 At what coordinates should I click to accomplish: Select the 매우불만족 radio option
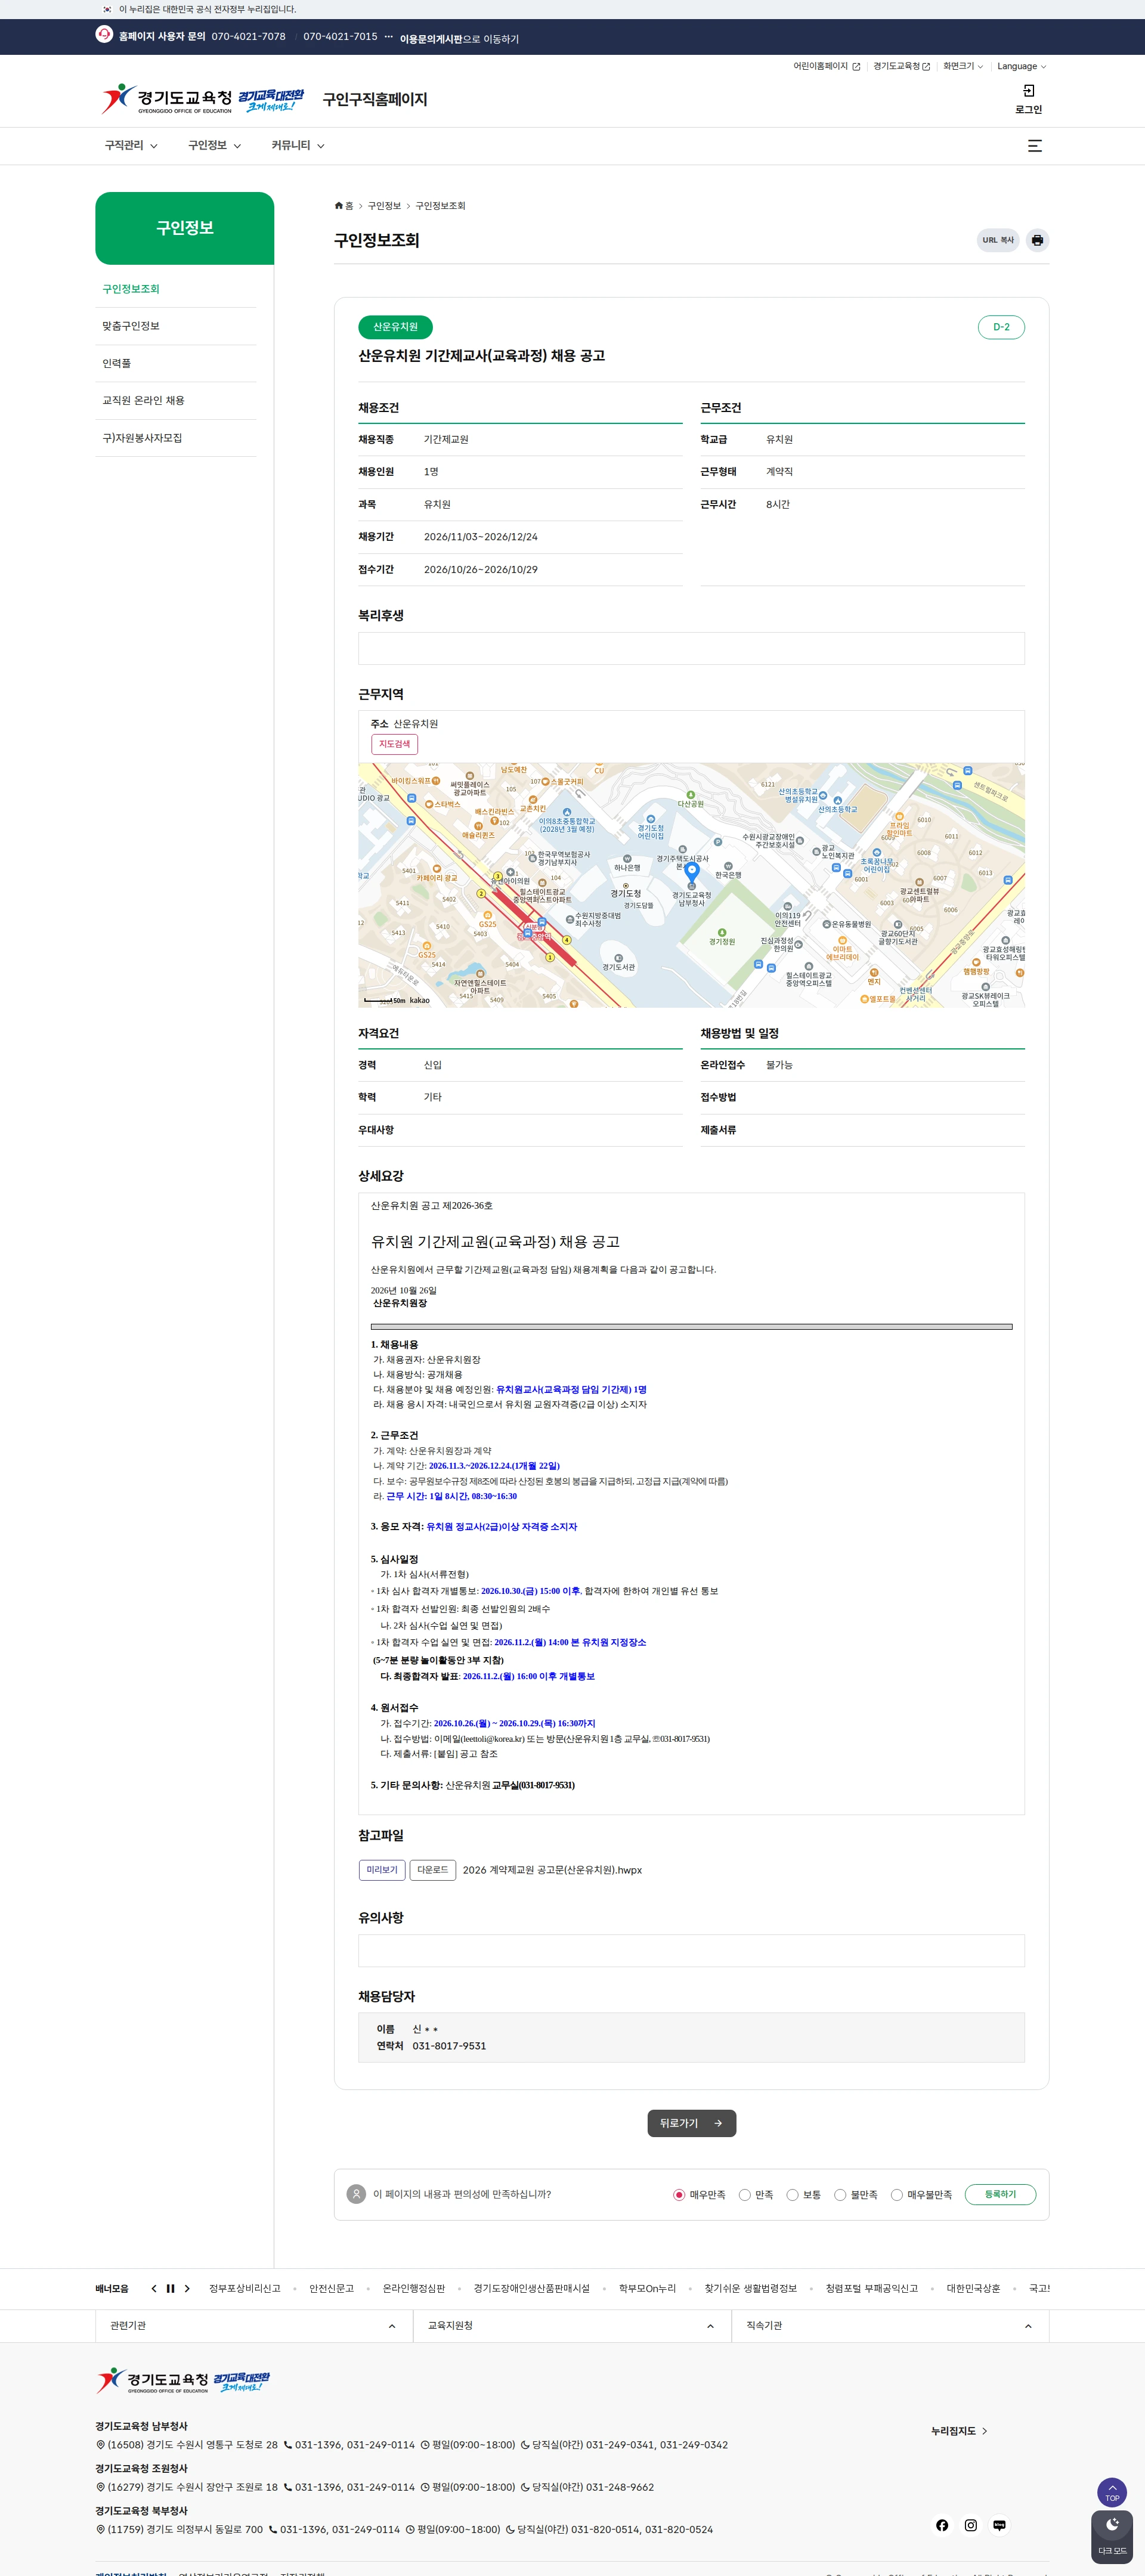(897, 2195)
